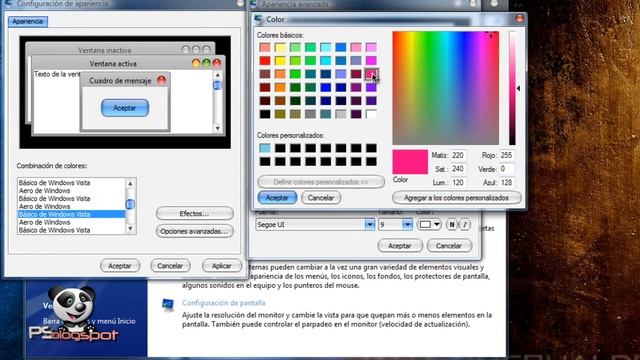Click the luminance slider bar in Color dialog

(512, 88)
